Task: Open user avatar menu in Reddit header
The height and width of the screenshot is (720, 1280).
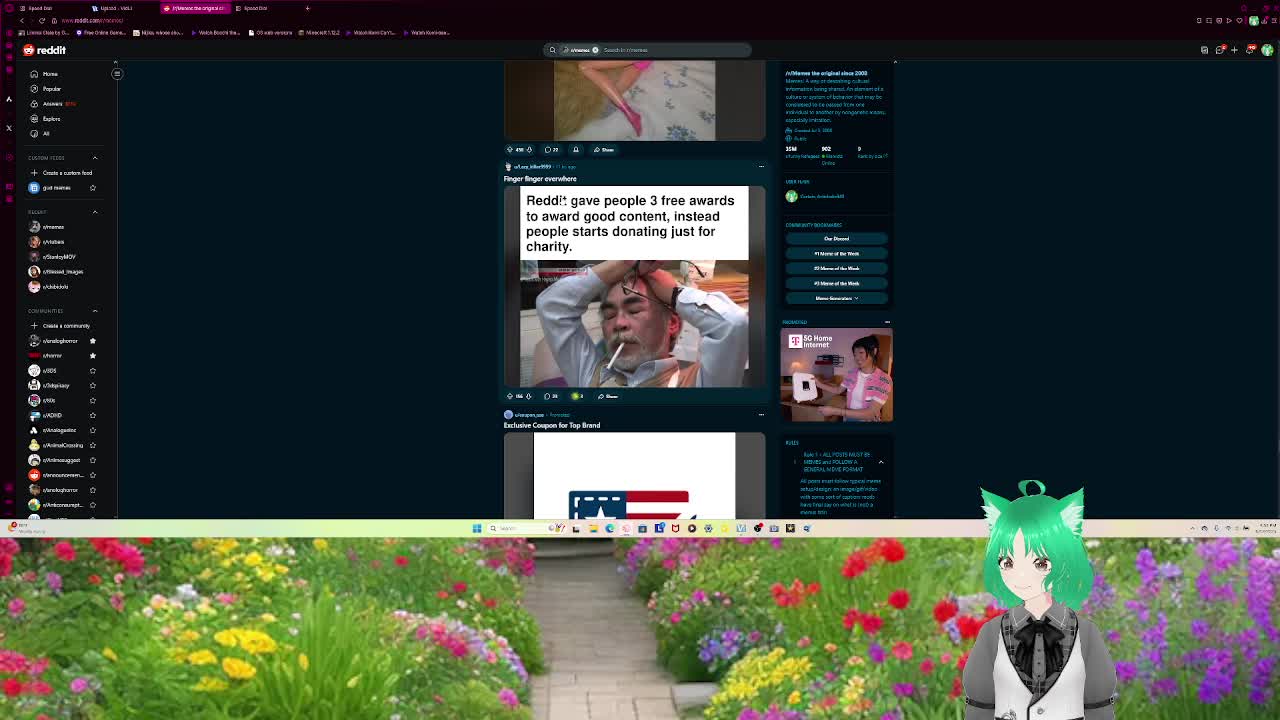Action: pos(1267,50)
